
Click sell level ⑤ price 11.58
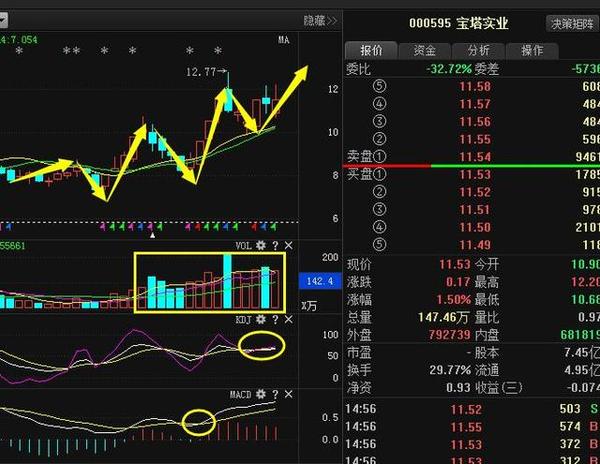pos(475,86)
